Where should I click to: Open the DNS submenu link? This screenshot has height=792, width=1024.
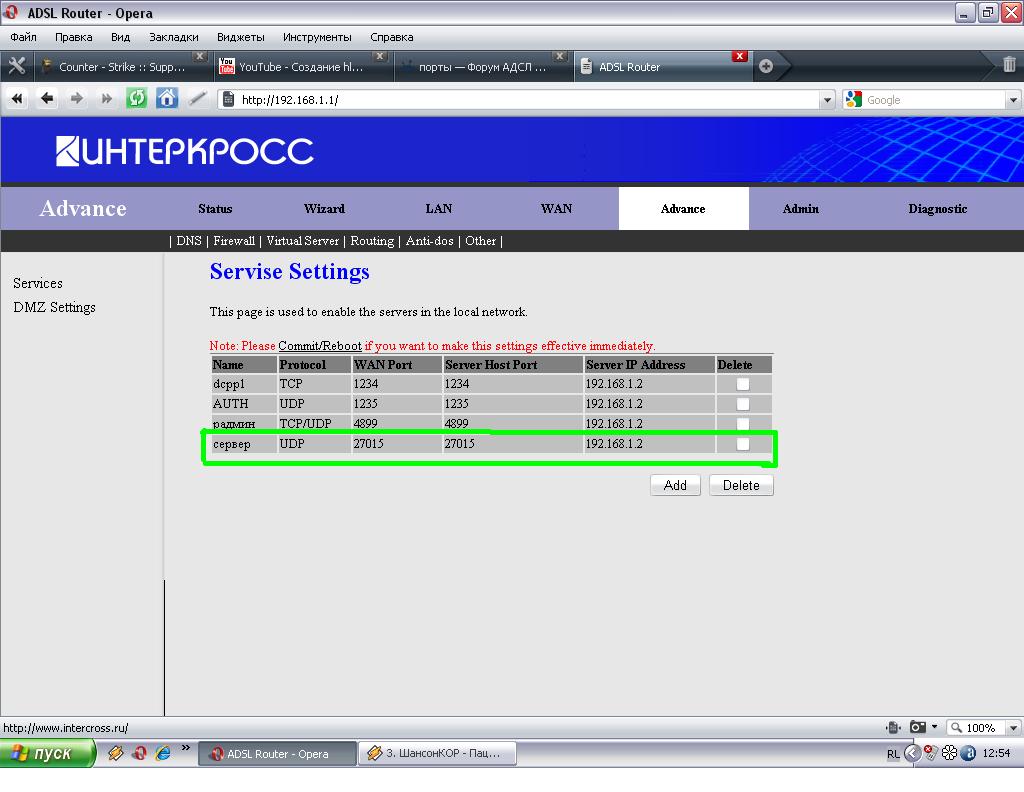tap(189, 241)
